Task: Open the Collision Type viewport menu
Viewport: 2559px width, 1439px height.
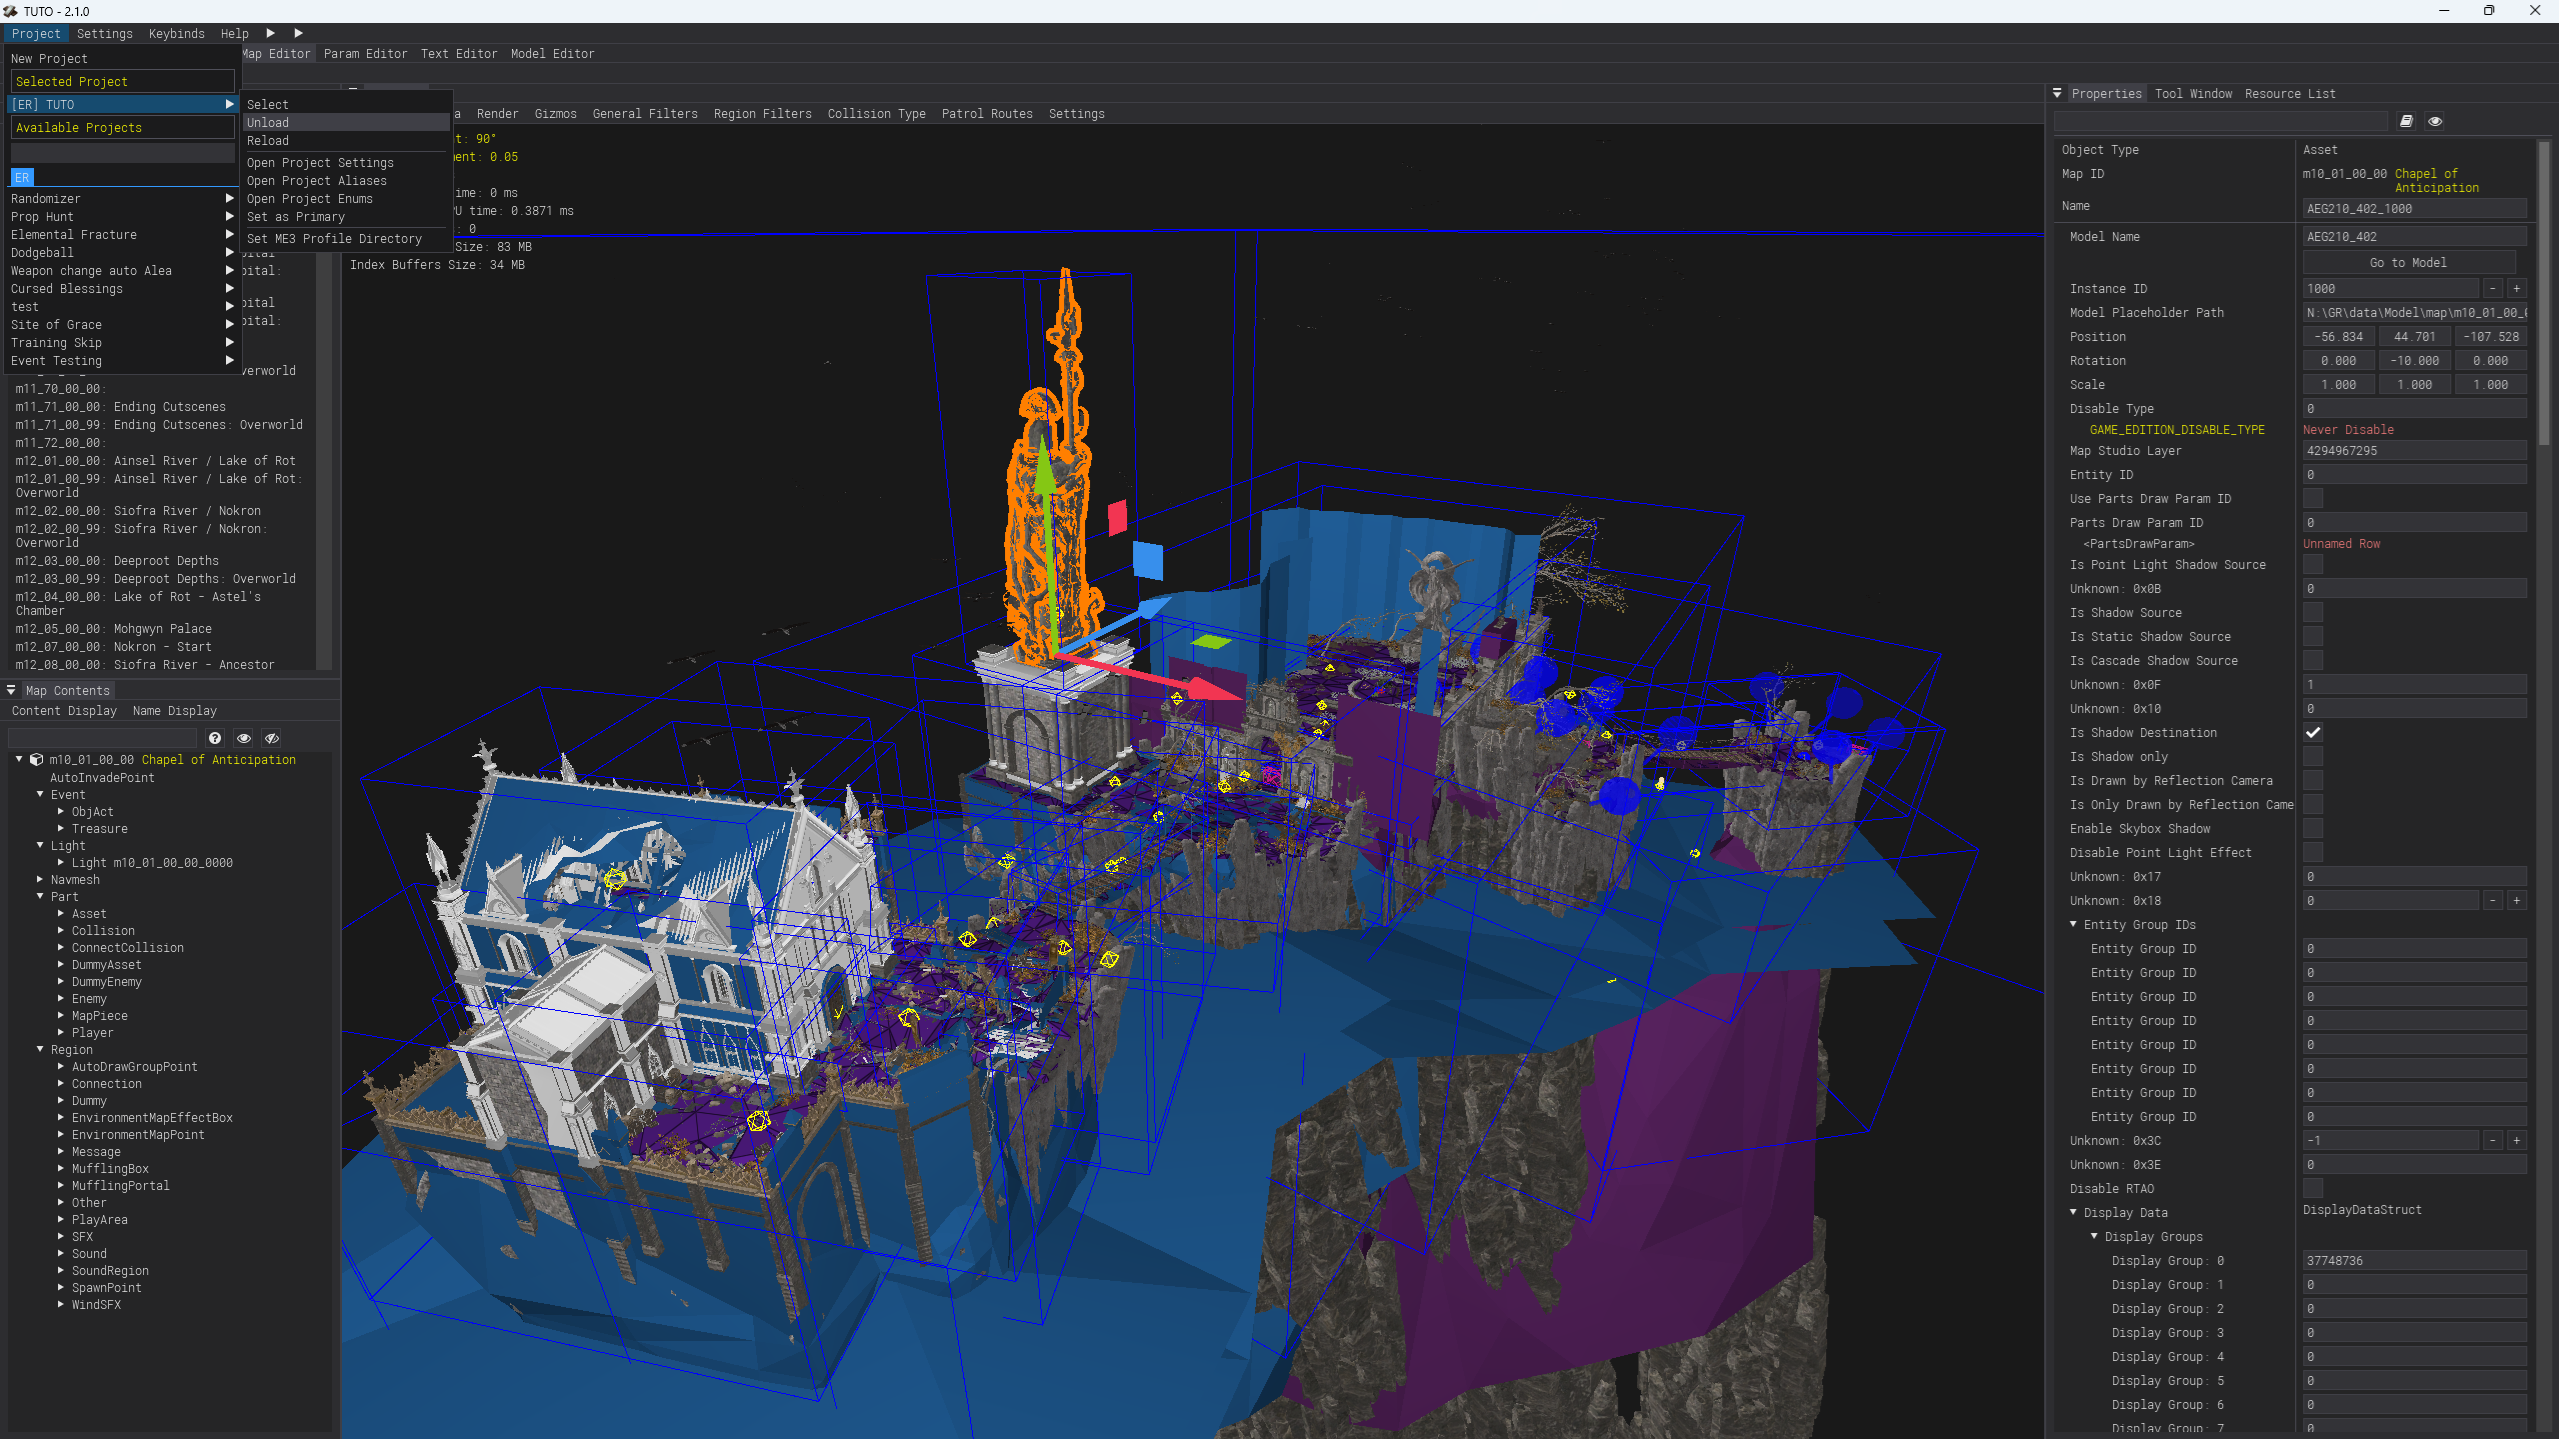Action: pos(876,114)
